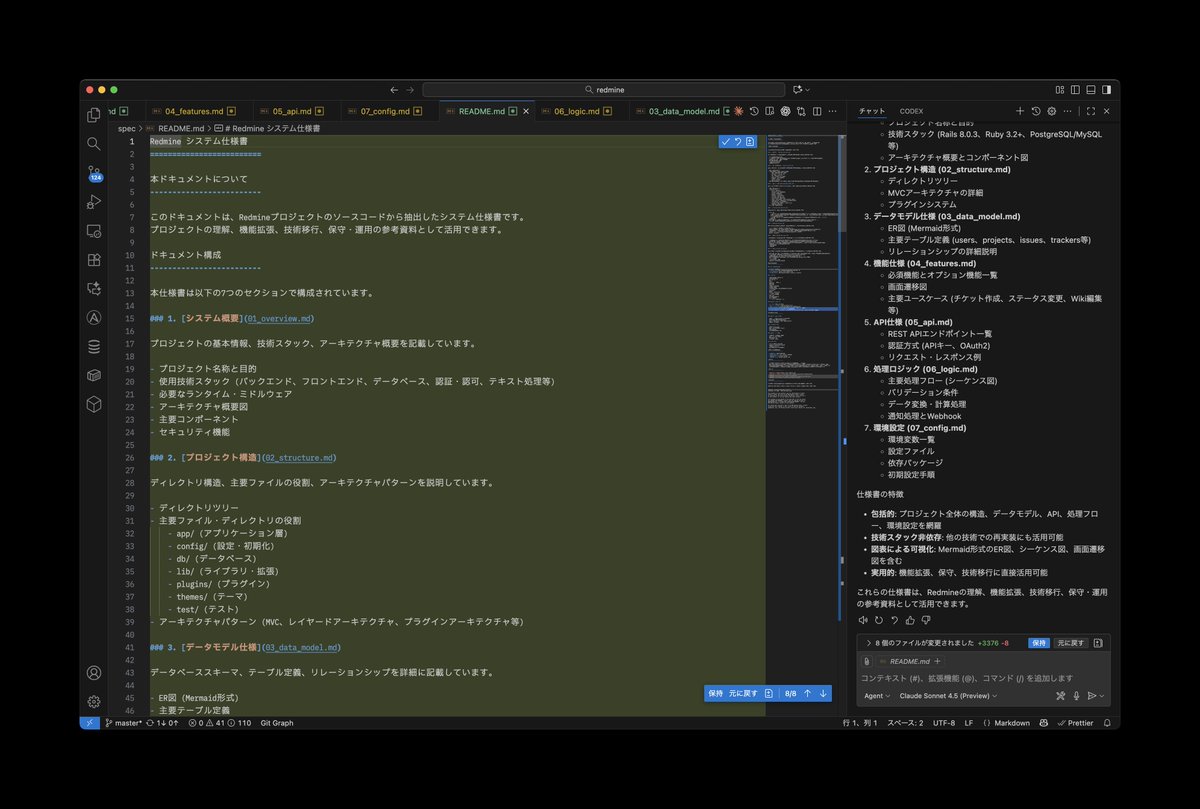
Task: Read aloud the chat response
Action: [x=863, y=620]
